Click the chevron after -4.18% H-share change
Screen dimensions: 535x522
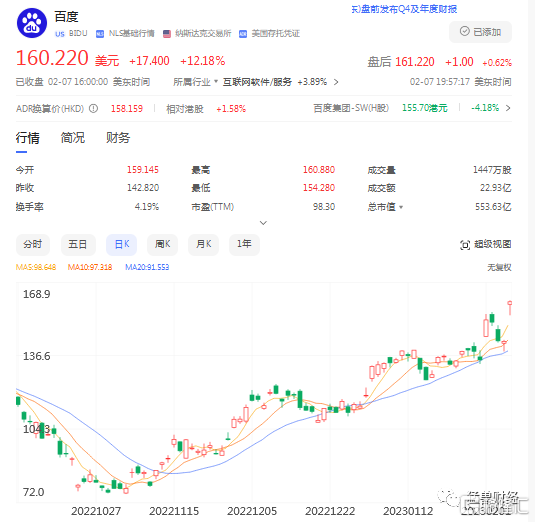pyautogui.click(x=508, y=108)
